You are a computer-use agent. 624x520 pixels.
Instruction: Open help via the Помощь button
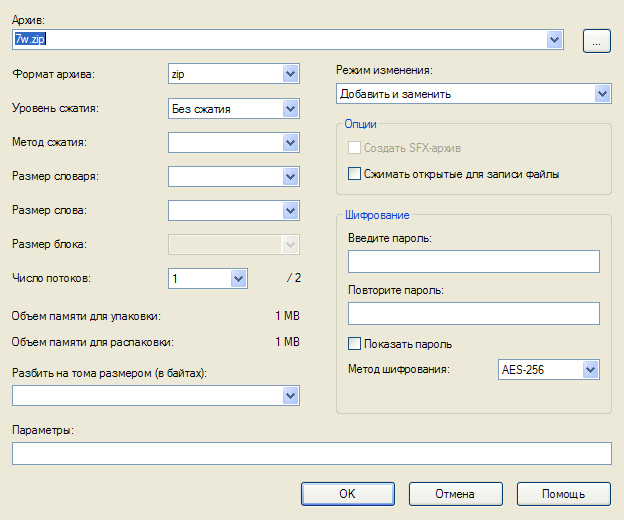tap(563, 493)
